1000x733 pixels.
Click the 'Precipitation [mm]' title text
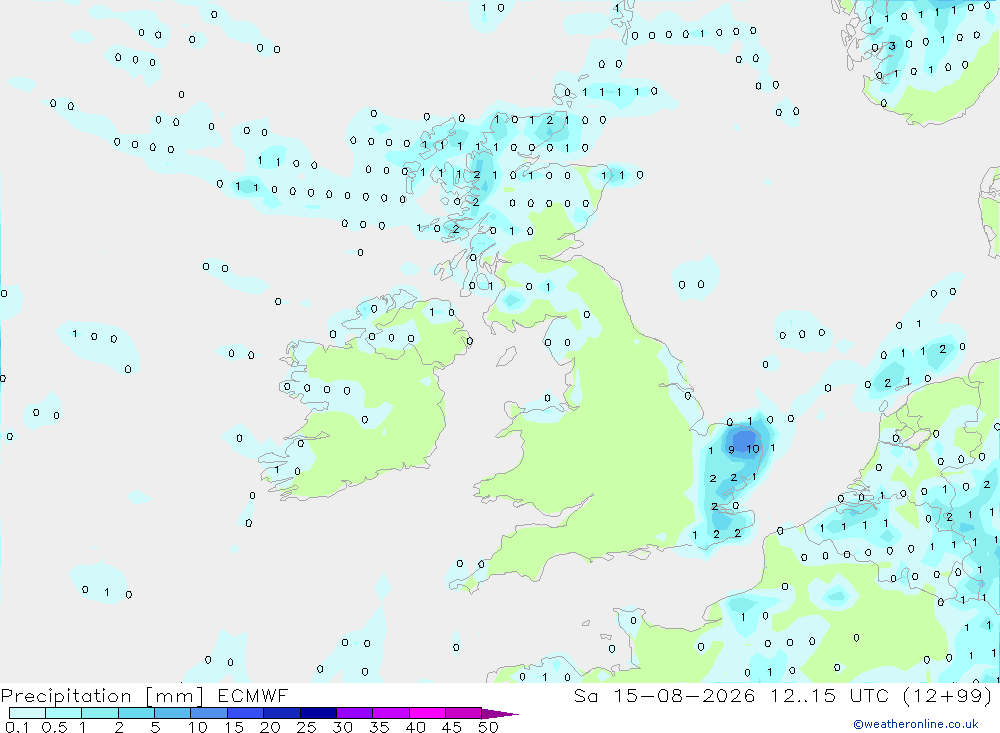tap(102, 696)
